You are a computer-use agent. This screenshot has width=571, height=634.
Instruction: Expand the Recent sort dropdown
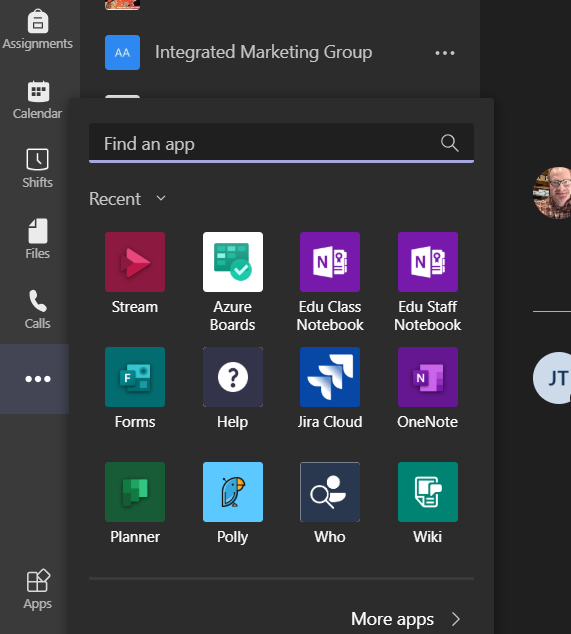(128, 199)
